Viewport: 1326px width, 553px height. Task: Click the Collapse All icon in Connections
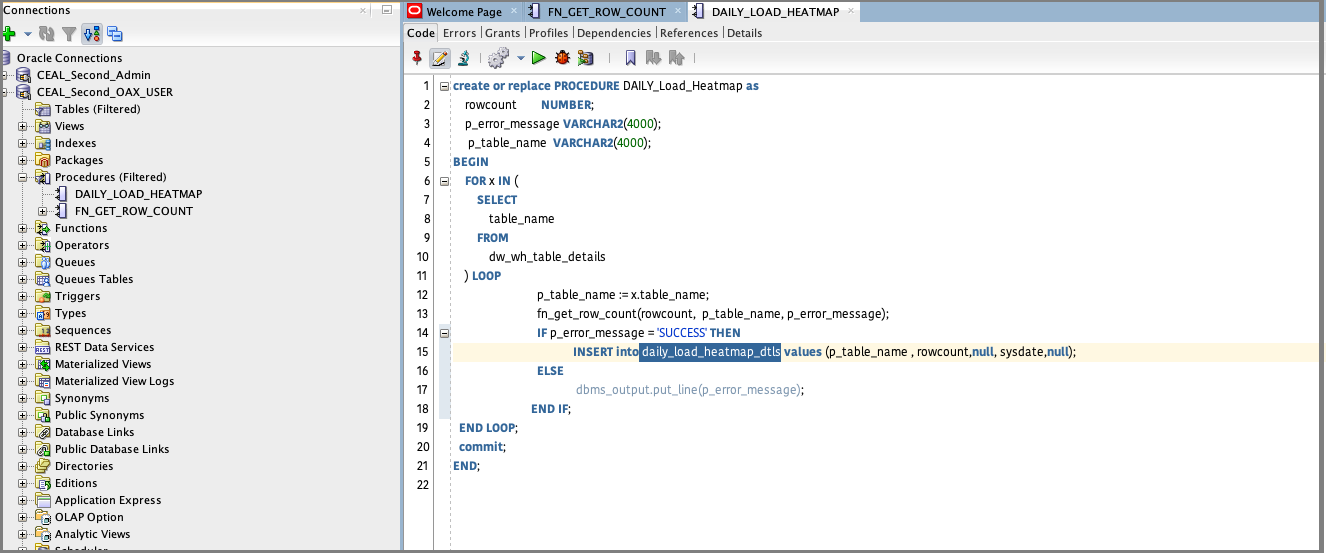pos(115,34)
